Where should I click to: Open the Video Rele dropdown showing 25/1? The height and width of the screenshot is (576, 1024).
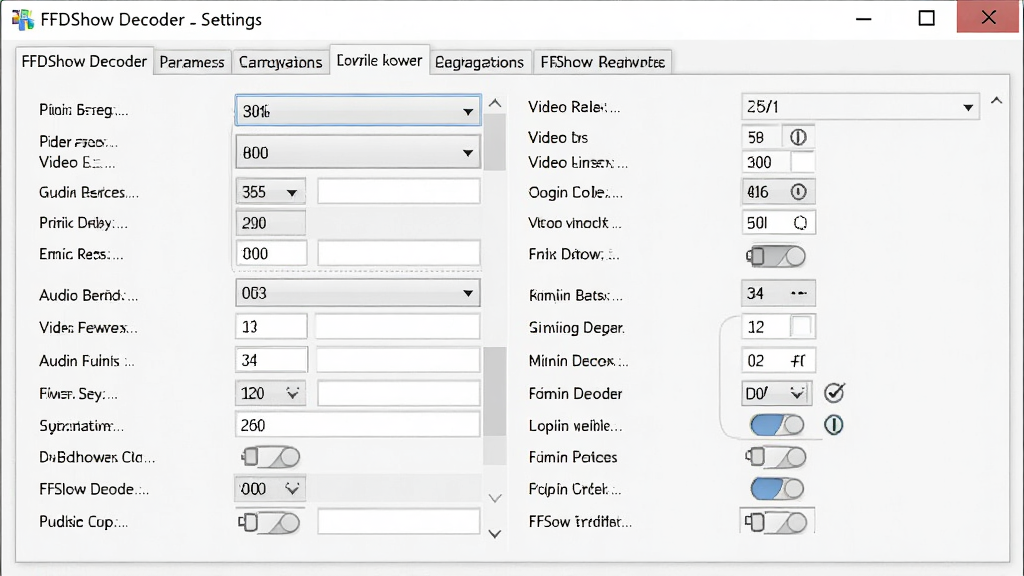pos(860,106)
